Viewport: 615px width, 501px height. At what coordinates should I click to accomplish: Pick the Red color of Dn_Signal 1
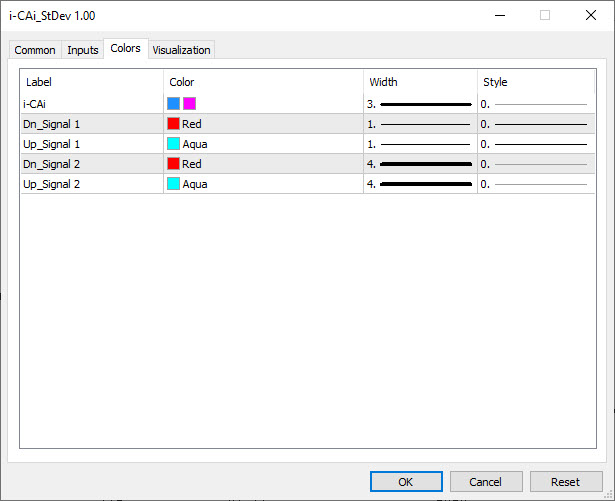click(173, 124)
